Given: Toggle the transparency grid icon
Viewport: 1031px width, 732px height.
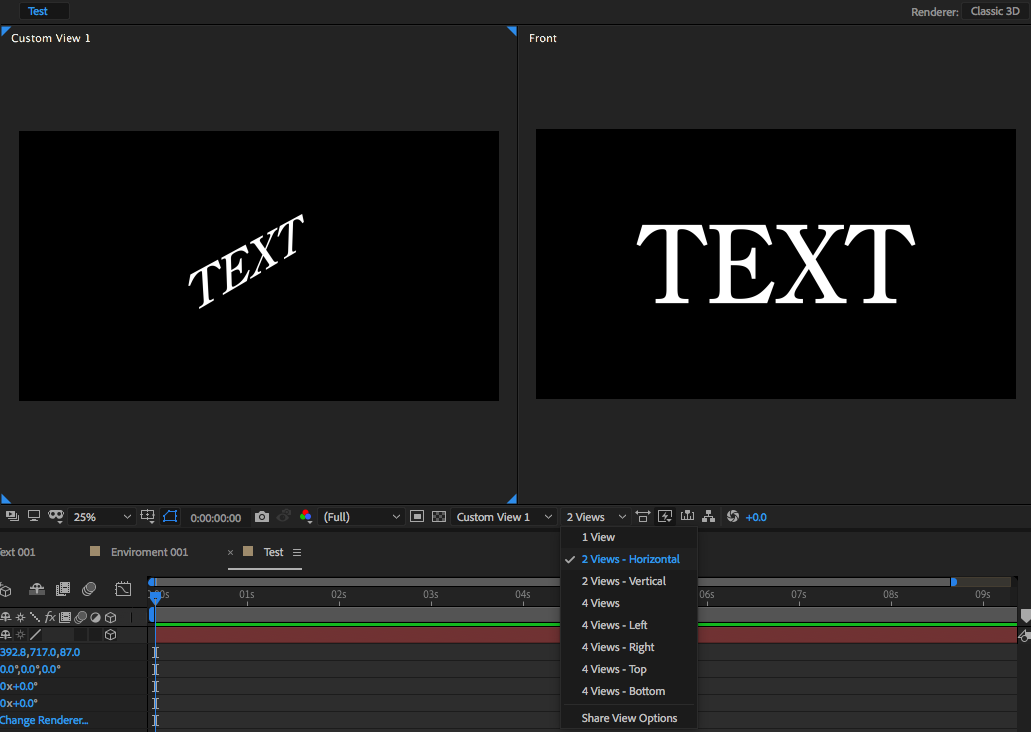Looking at the screenshot, I should click(438, 517).
